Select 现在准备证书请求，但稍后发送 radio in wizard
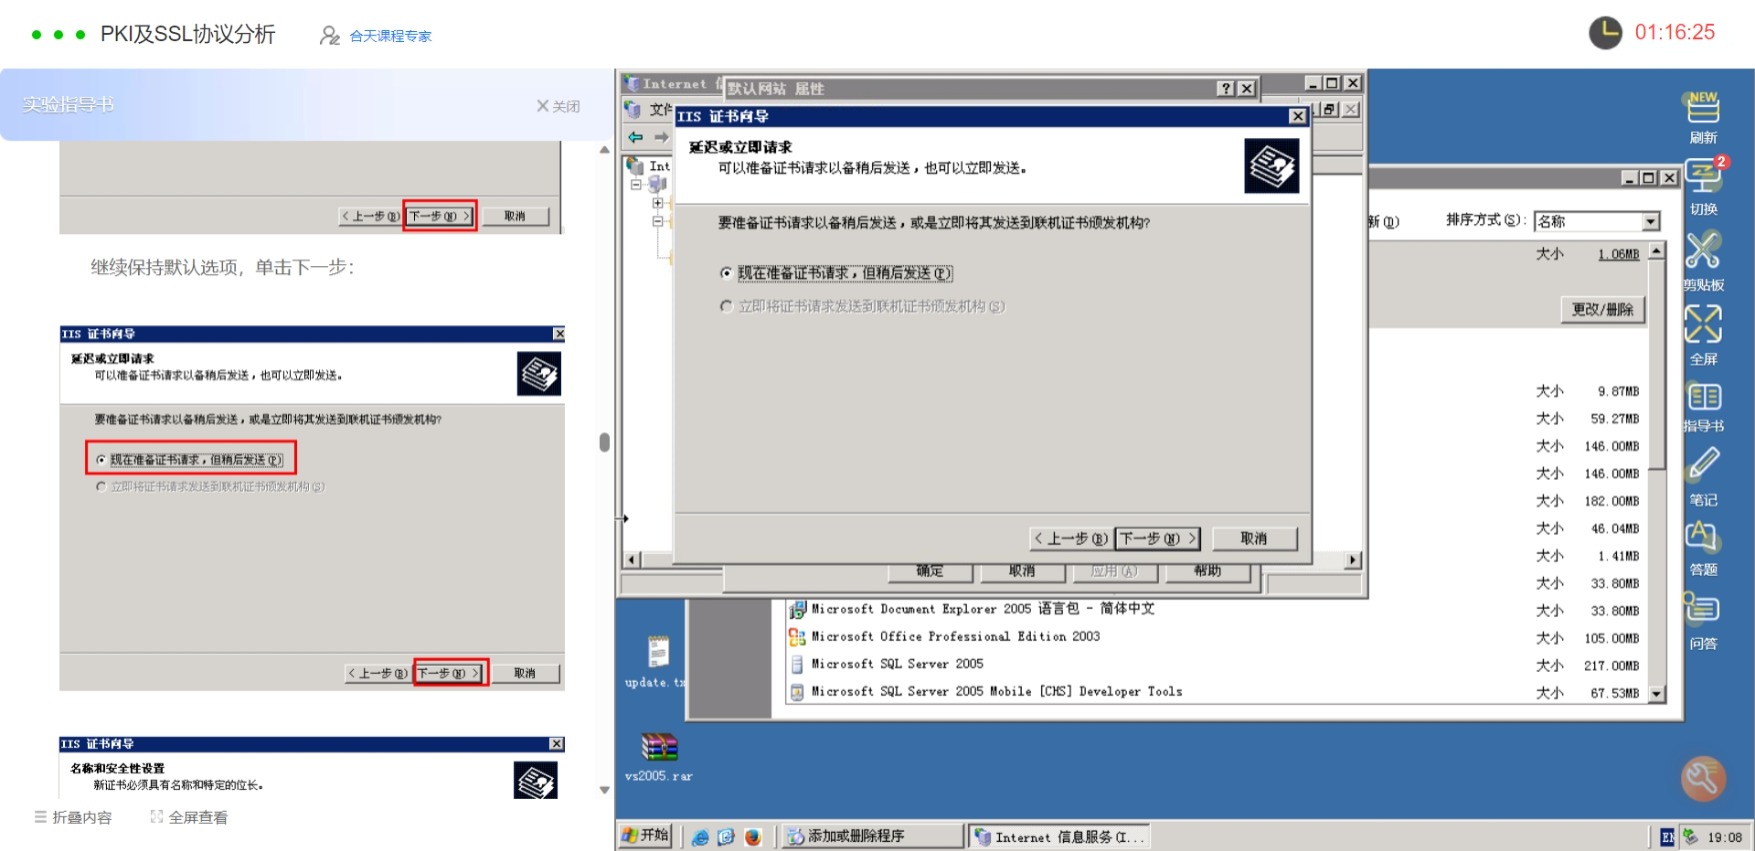 tap(726, 273)
